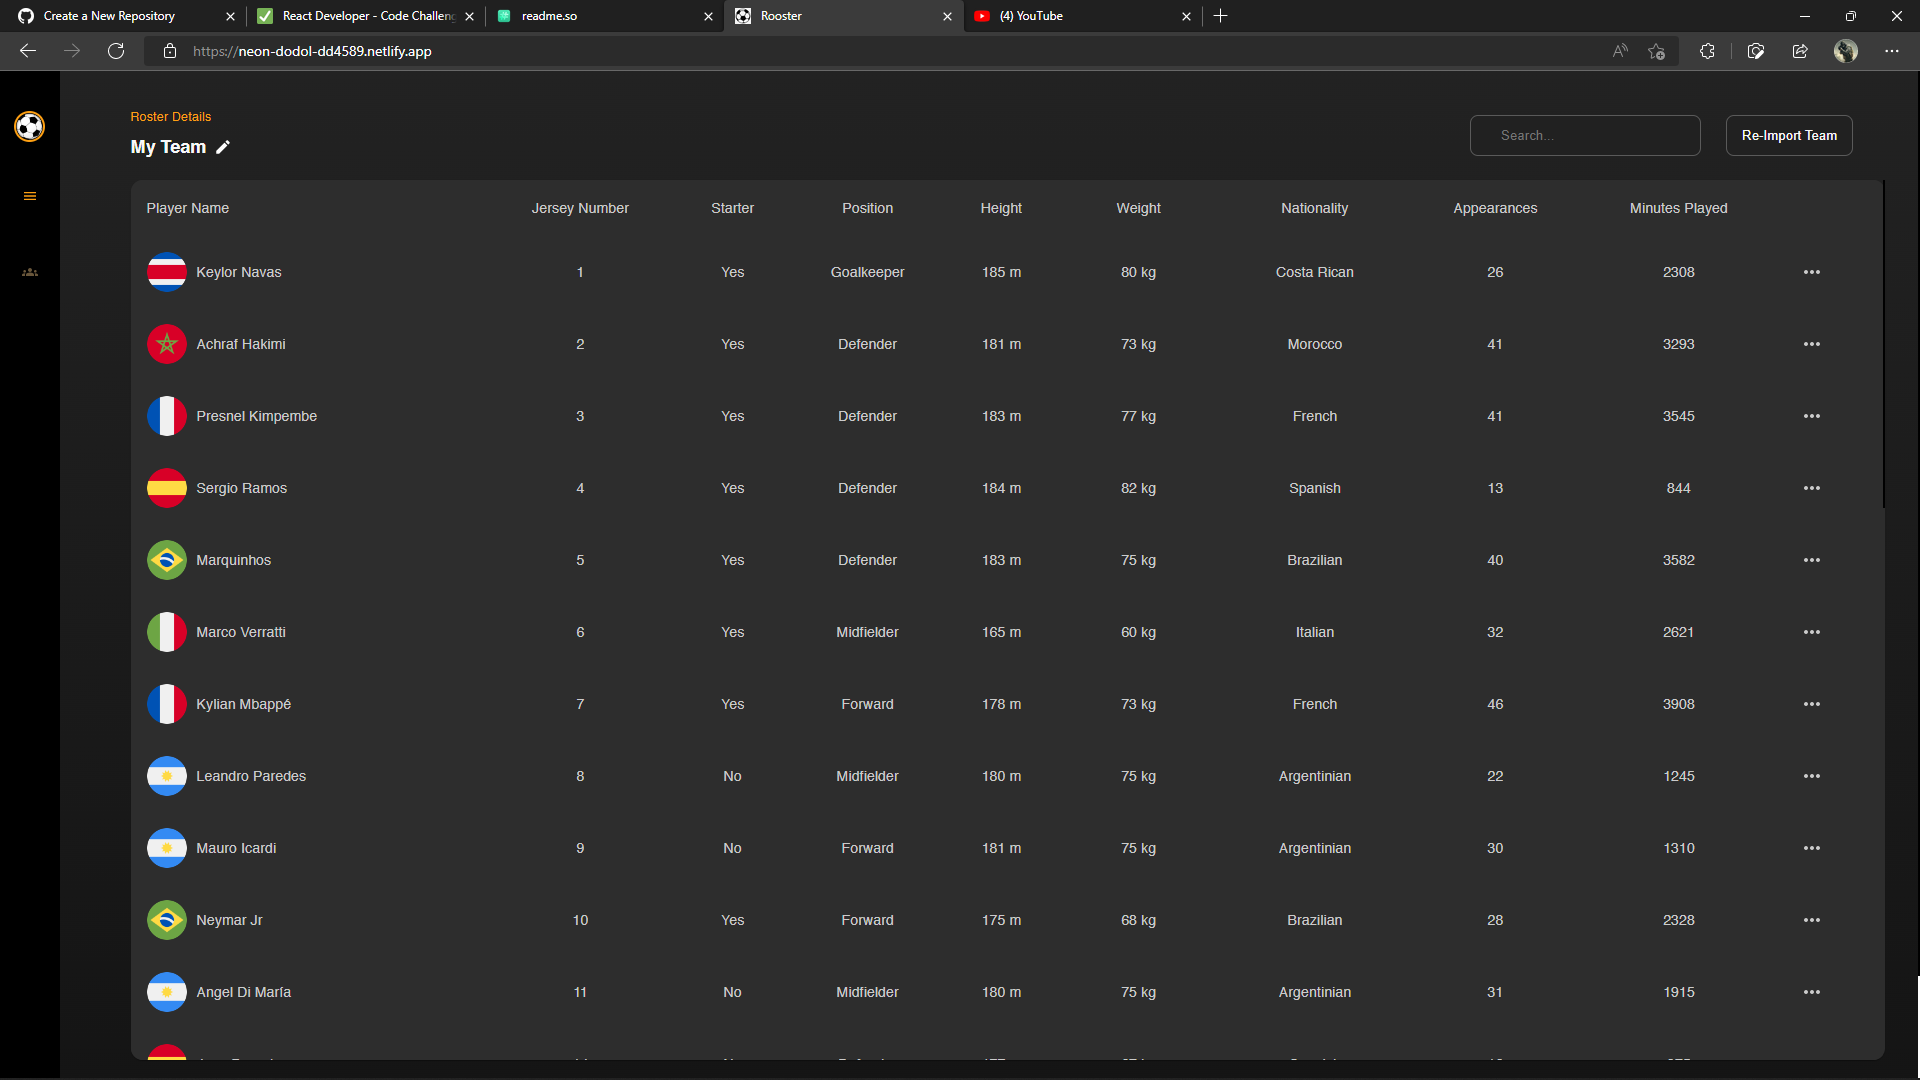Click the soccer ball logo in sidebar
The image size is (1920, 1080).
coord(30,127)
